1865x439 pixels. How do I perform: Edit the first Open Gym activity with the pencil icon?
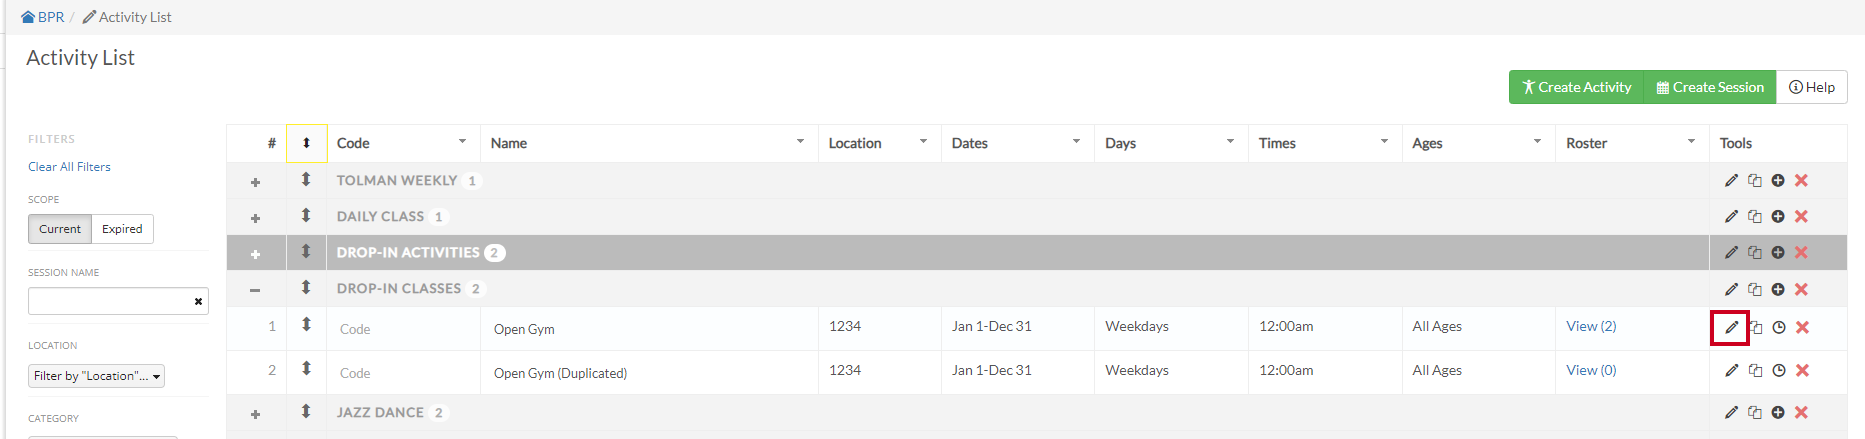[x=1731, y=327]
